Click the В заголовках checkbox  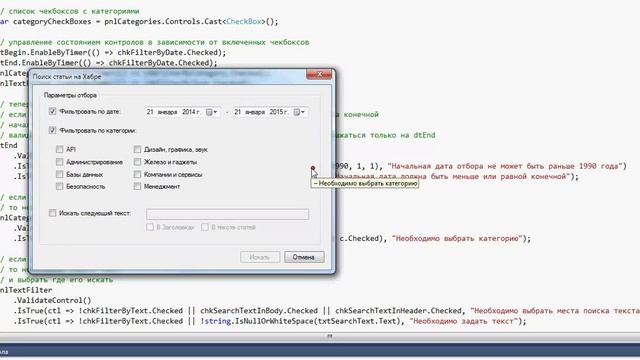(x=150, y=227)
